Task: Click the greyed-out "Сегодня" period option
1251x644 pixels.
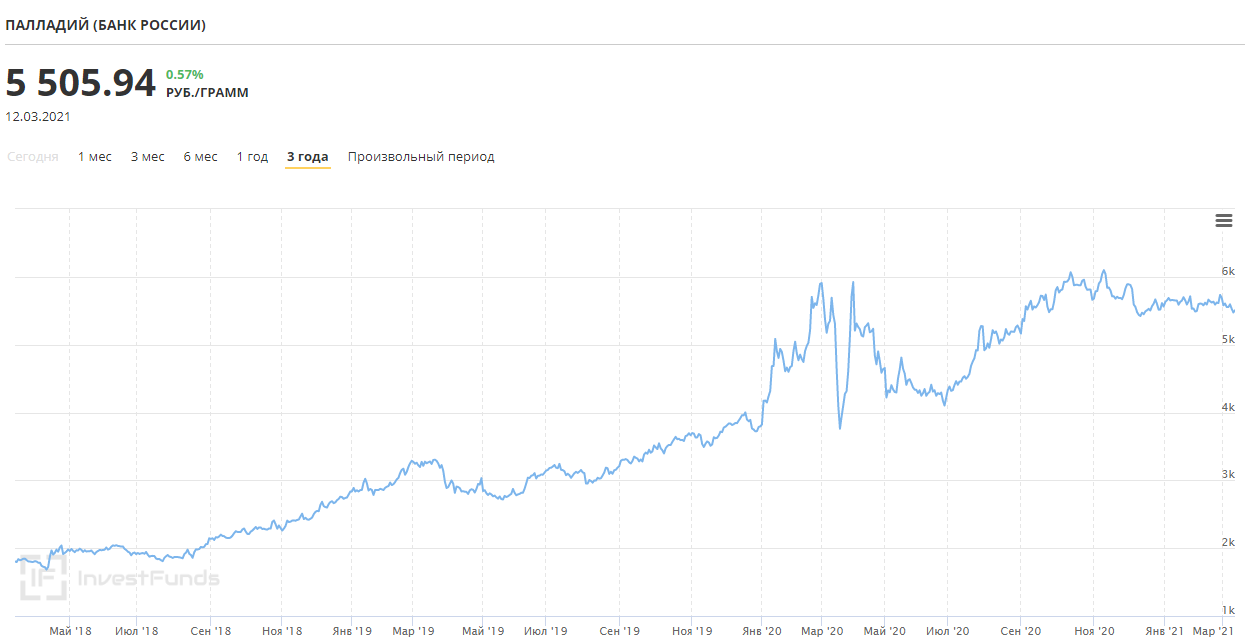Action: 32,157
